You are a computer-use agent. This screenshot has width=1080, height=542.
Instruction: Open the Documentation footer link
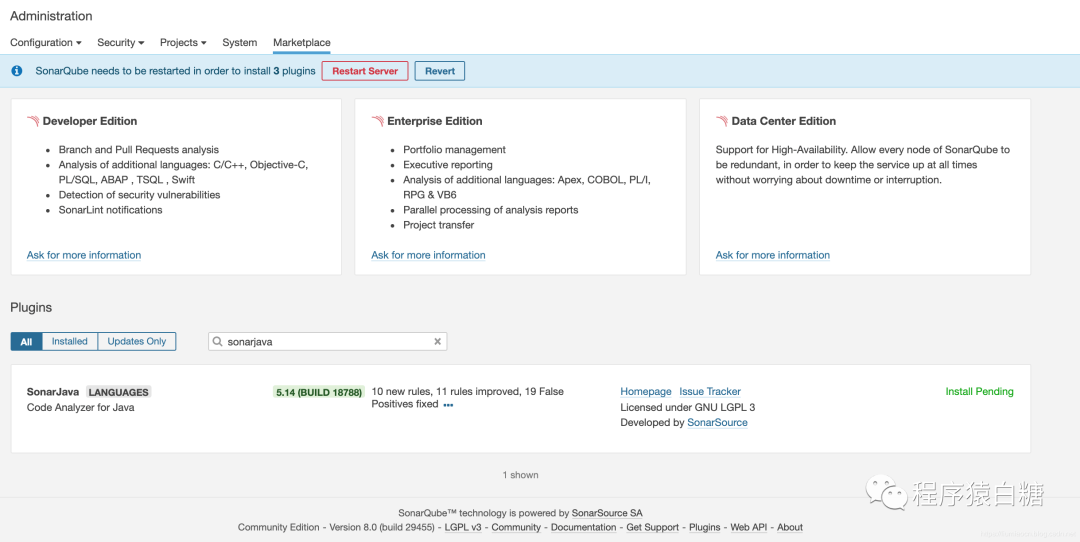[583, 527]
